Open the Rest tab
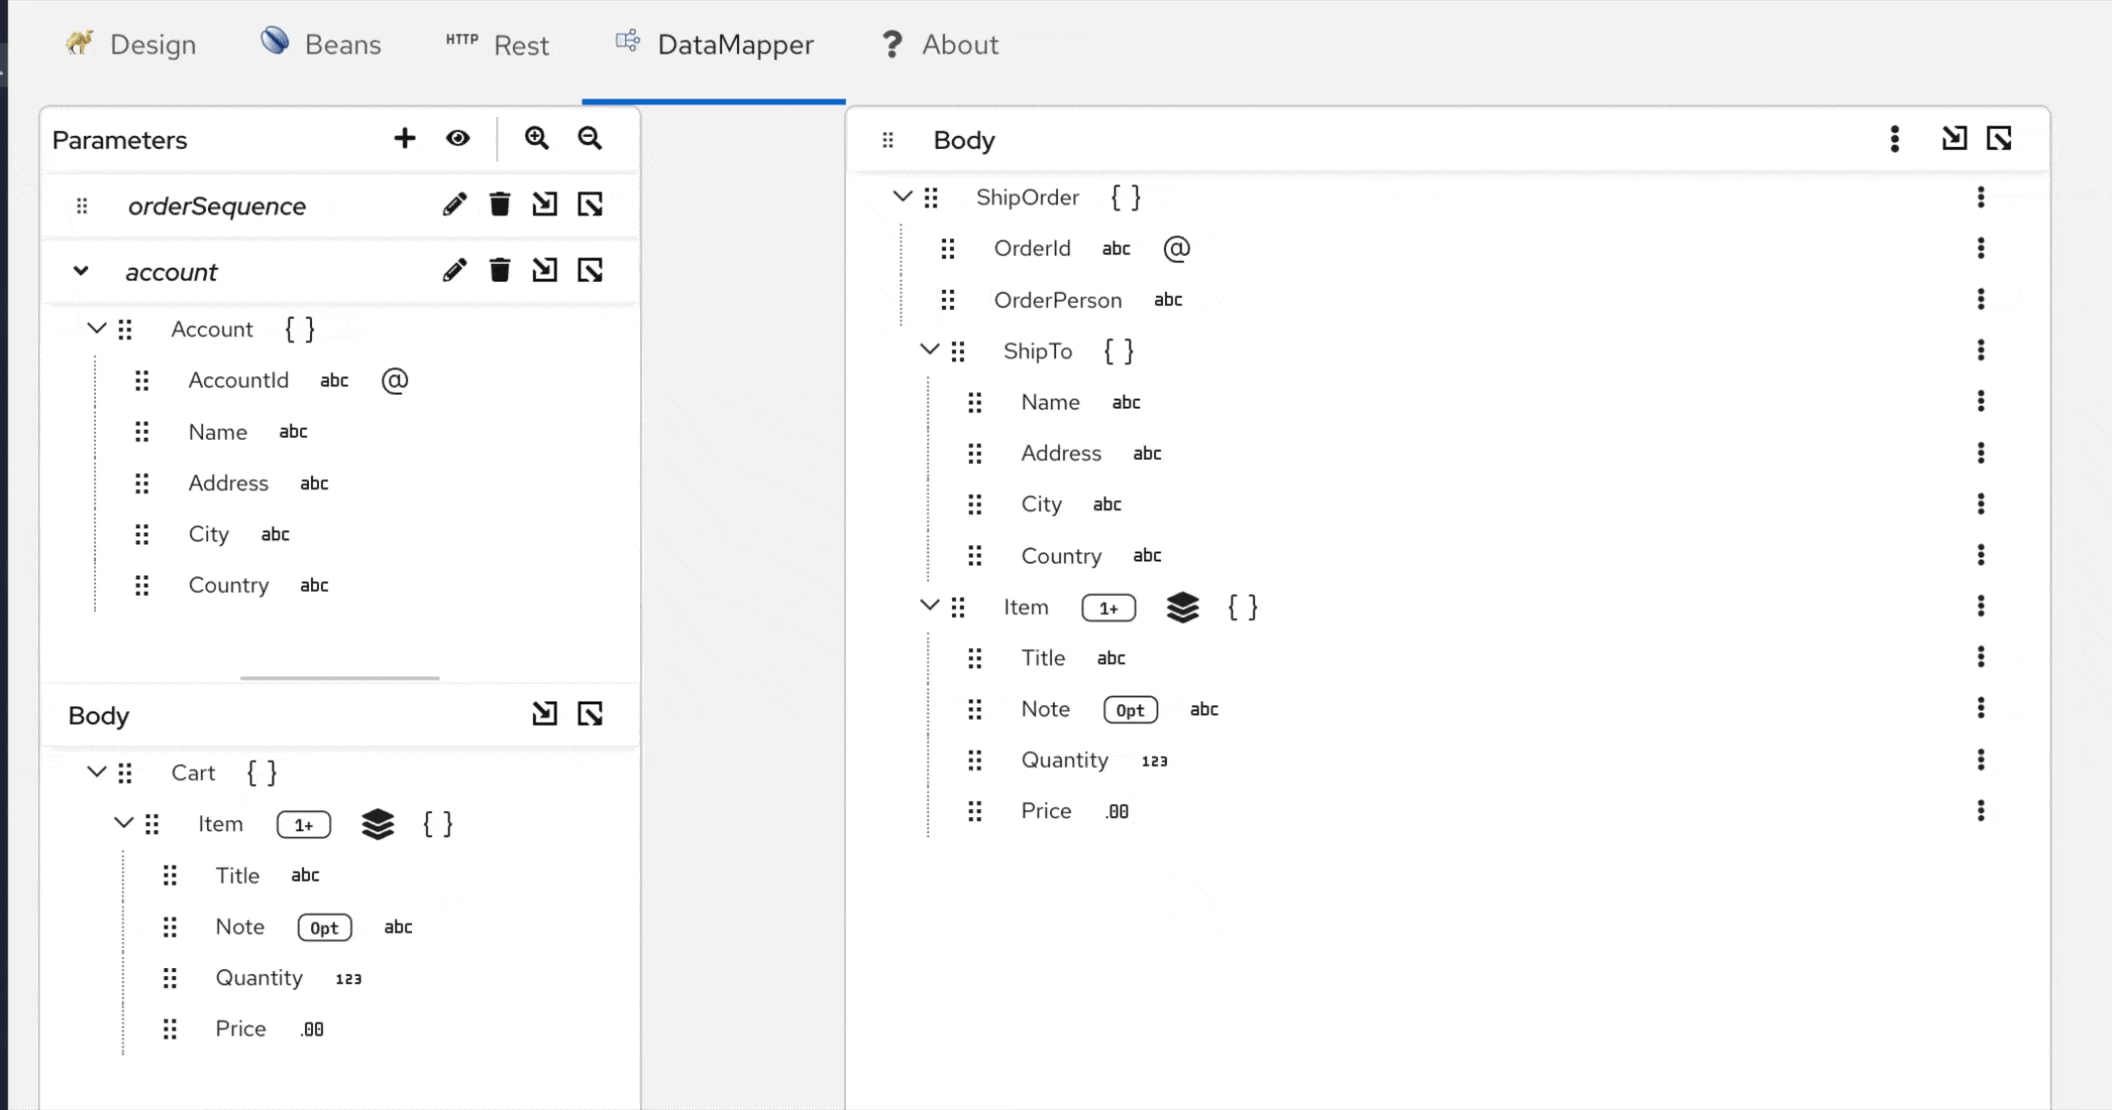The image size is (2112, 1110). (x=498, y=44)
